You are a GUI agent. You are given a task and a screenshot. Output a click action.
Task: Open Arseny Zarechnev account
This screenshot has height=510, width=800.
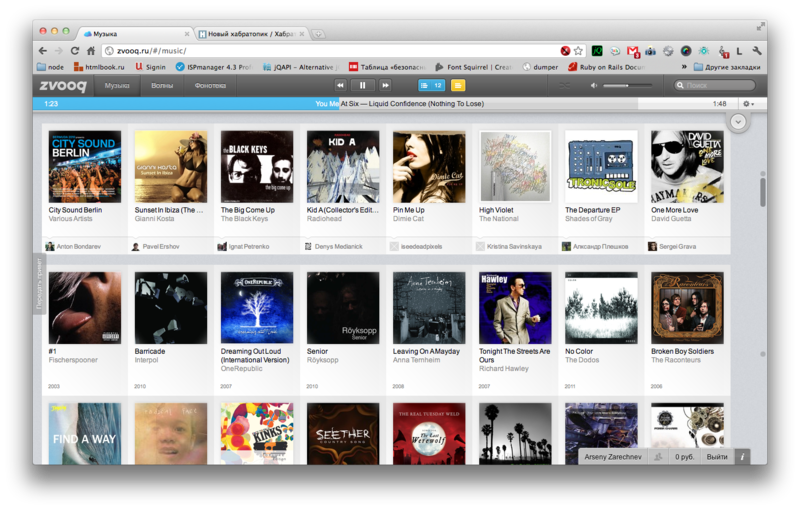point(613,457)
